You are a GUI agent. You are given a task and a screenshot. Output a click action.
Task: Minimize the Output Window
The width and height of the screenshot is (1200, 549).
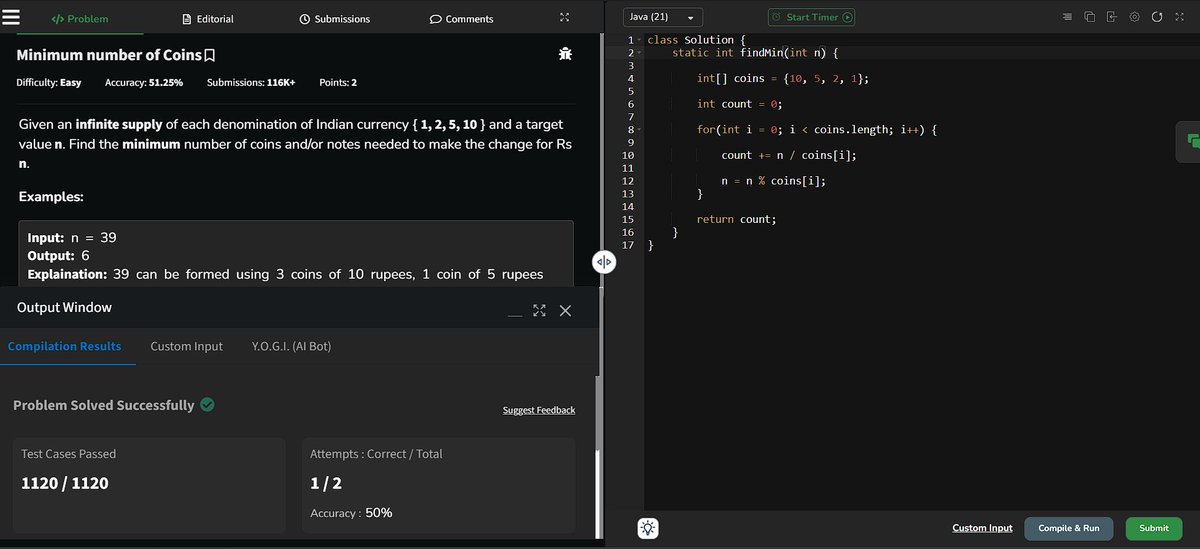pos(515,313)
